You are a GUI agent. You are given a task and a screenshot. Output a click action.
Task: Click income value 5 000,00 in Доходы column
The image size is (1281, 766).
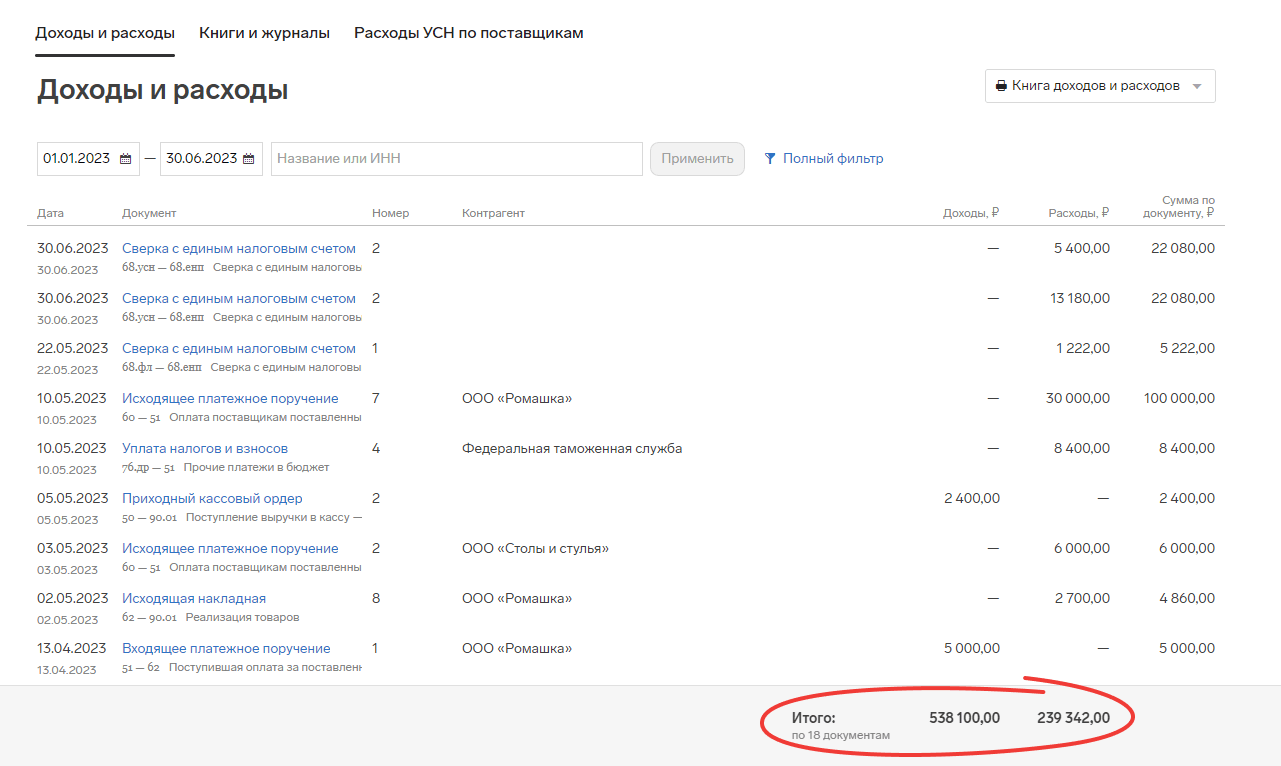point(972,648)
